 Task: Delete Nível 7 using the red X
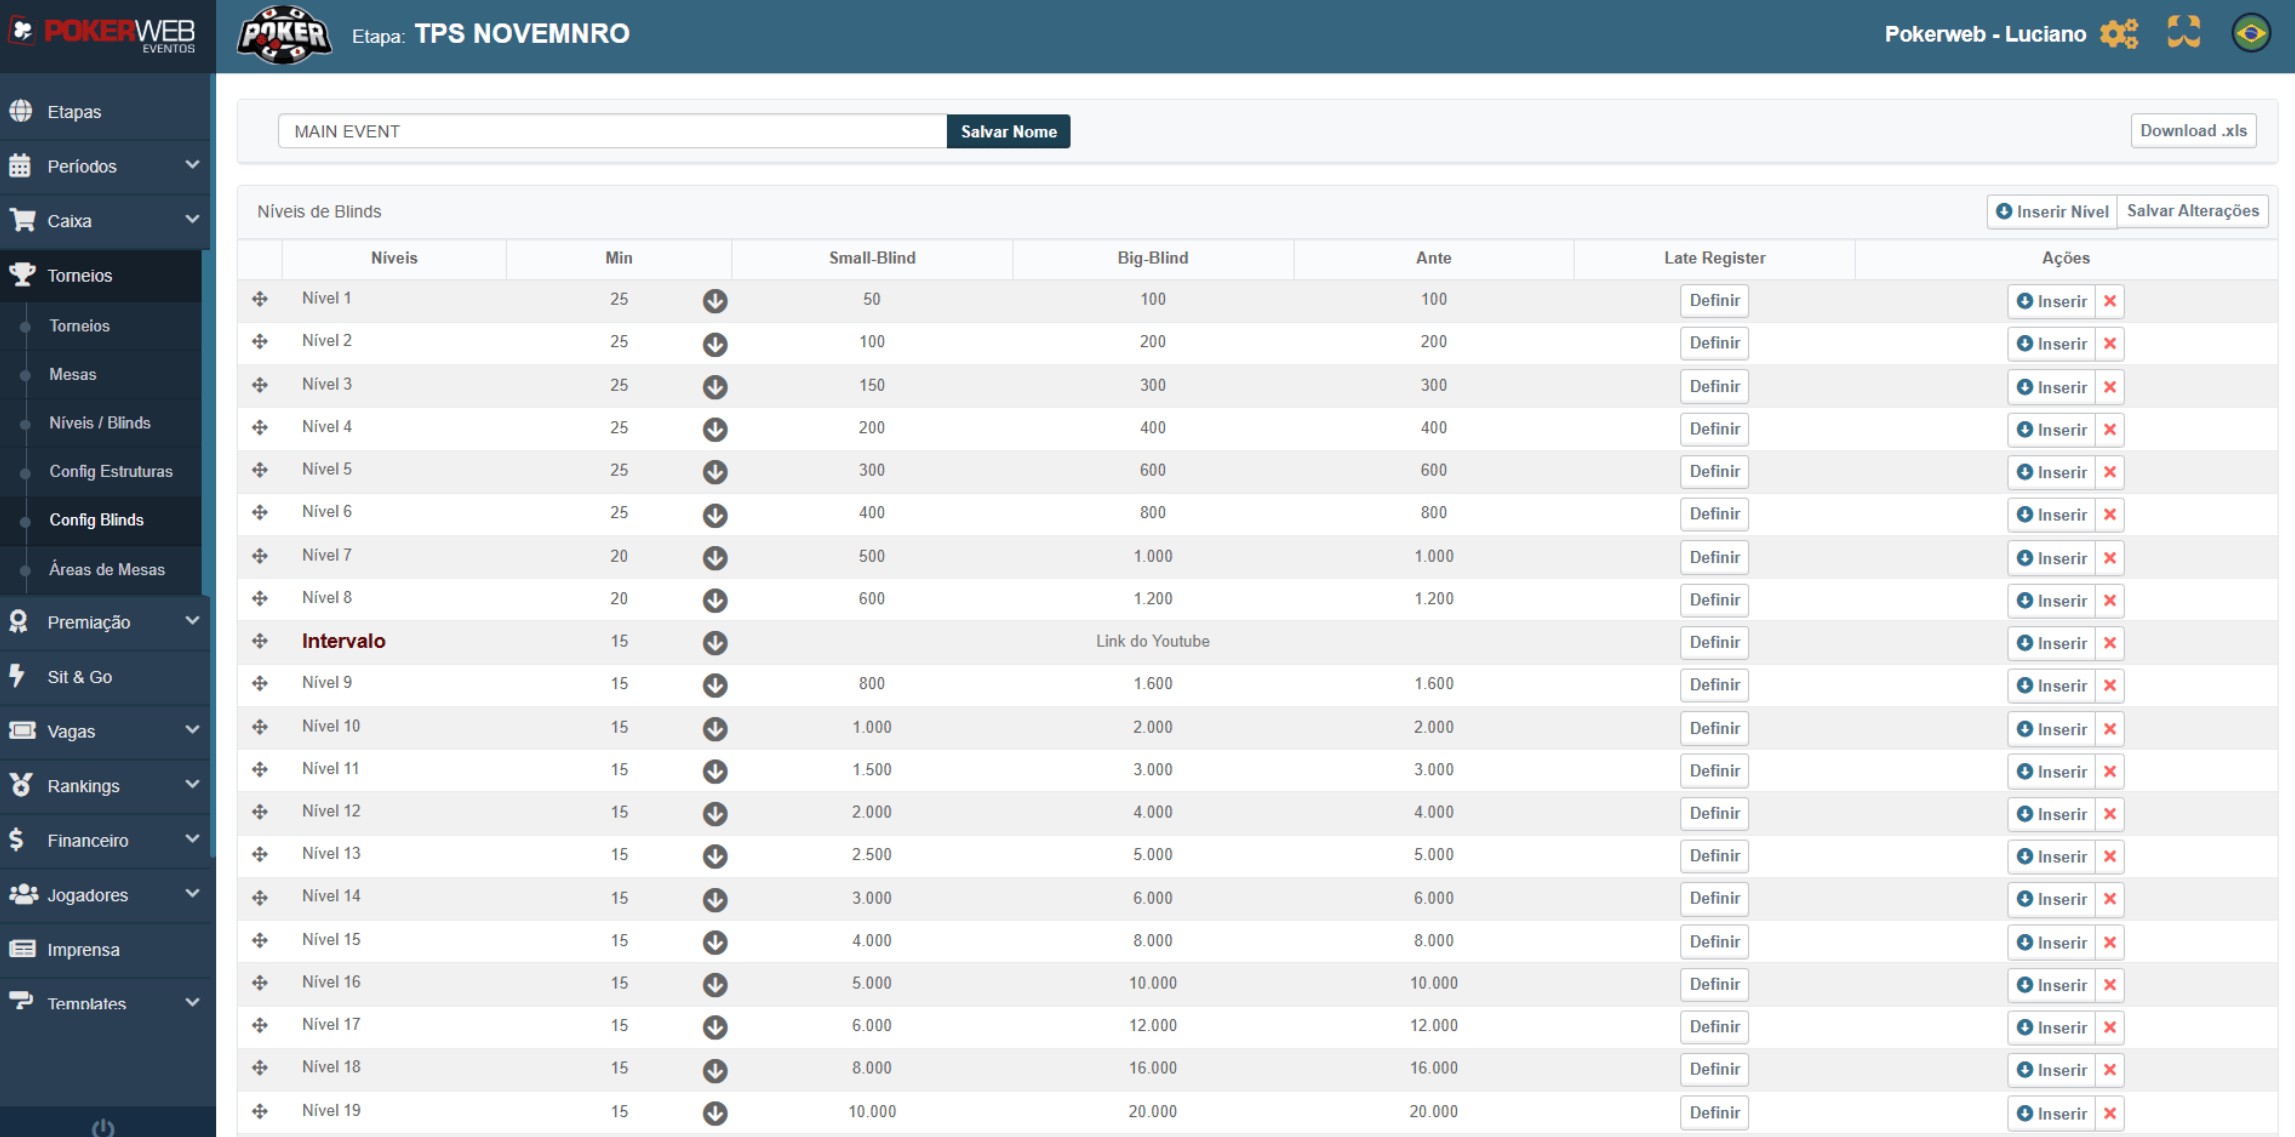pyautogui.click(x=2110, y=558)
